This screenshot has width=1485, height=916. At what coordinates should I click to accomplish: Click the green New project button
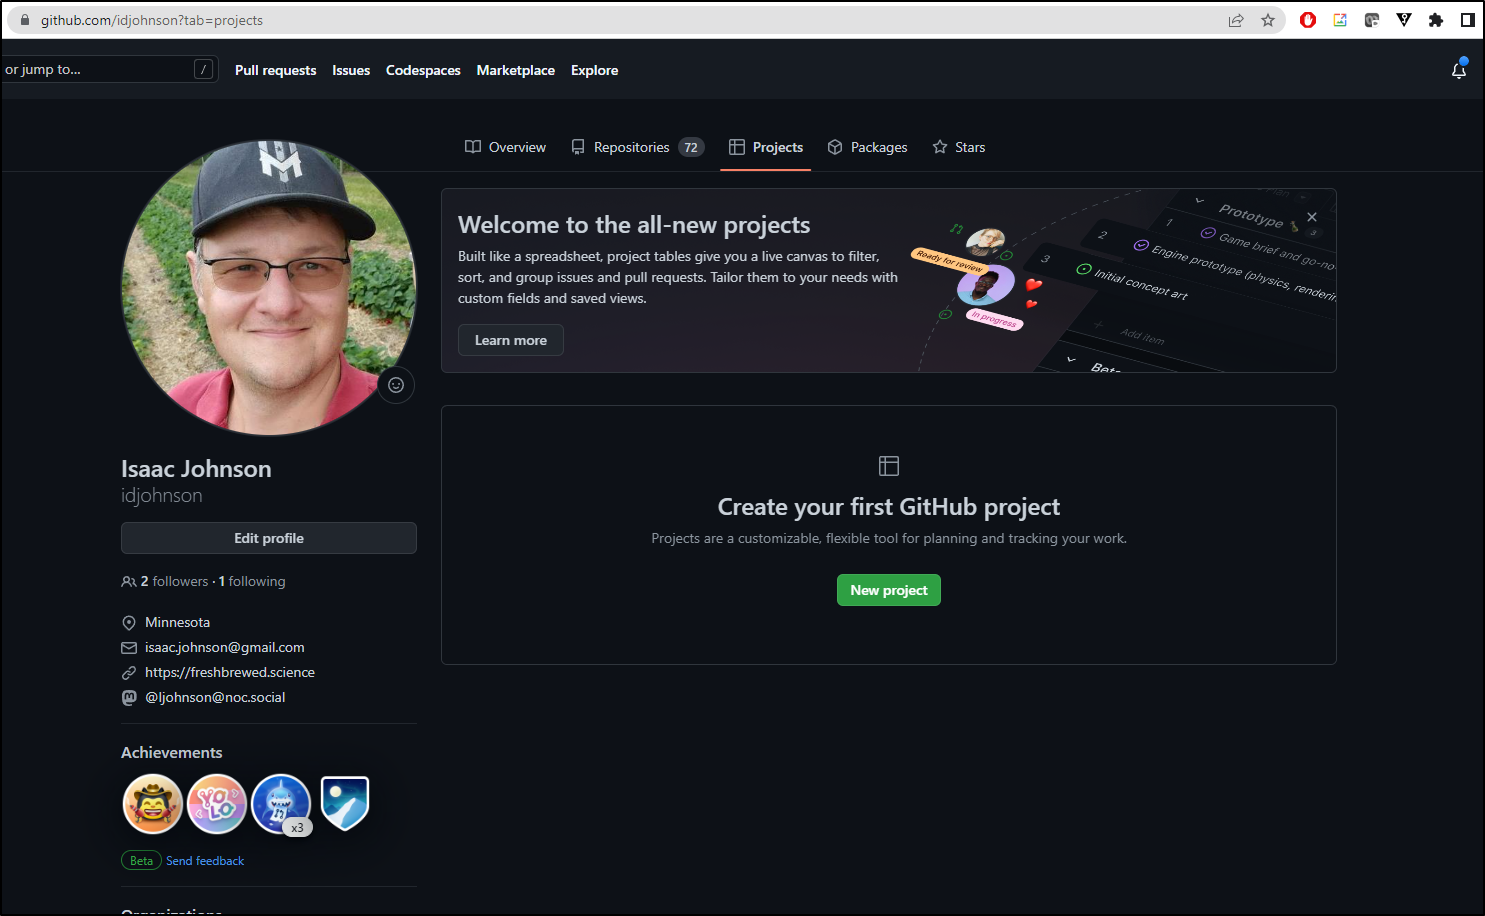pyautogui.click(x=889, y=590)
